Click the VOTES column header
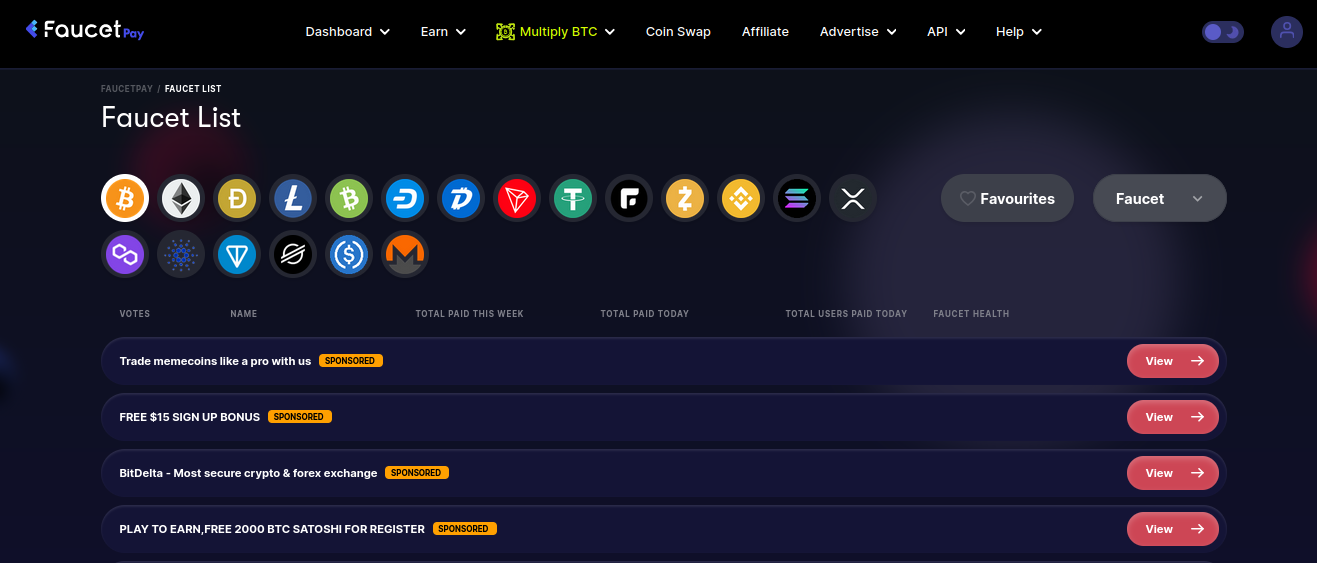Screen dimensions: 1317x563 click(x=135, y=314)
